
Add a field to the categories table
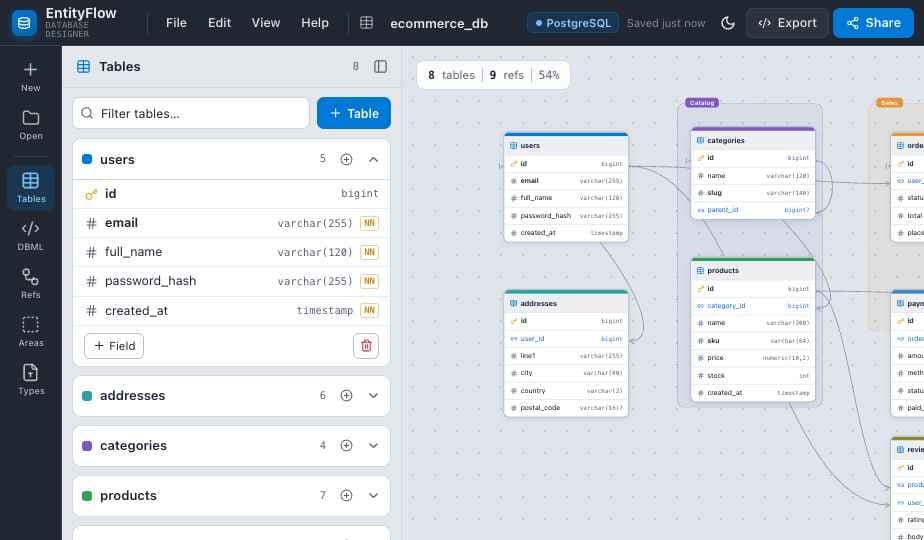[x=346, y=446]
